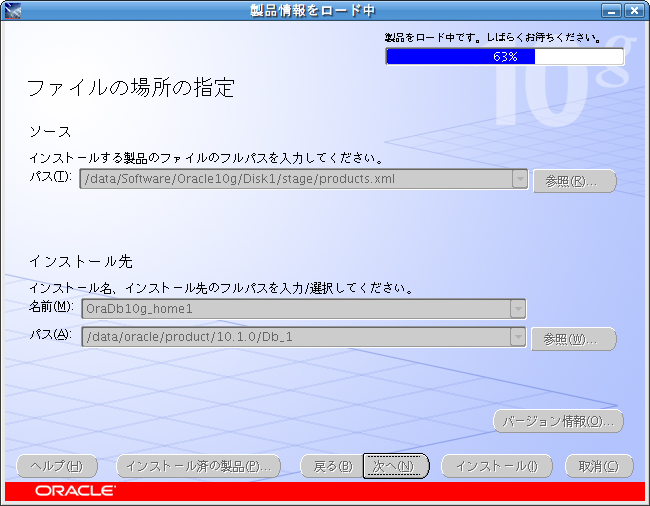Click the installer window menu icon in title bar

[13, 11]
